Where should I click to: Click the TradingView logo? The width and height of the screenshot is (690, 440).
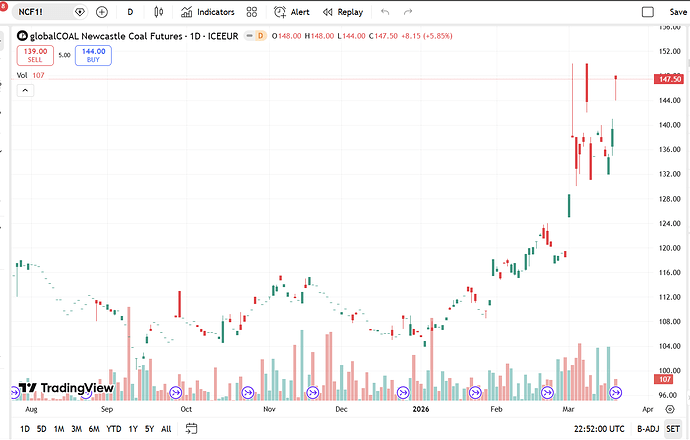click(x=66, y=388)
